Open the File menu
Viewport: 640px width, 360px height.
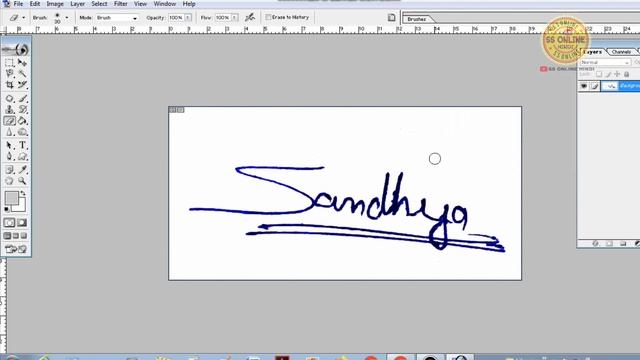(18, 4)
